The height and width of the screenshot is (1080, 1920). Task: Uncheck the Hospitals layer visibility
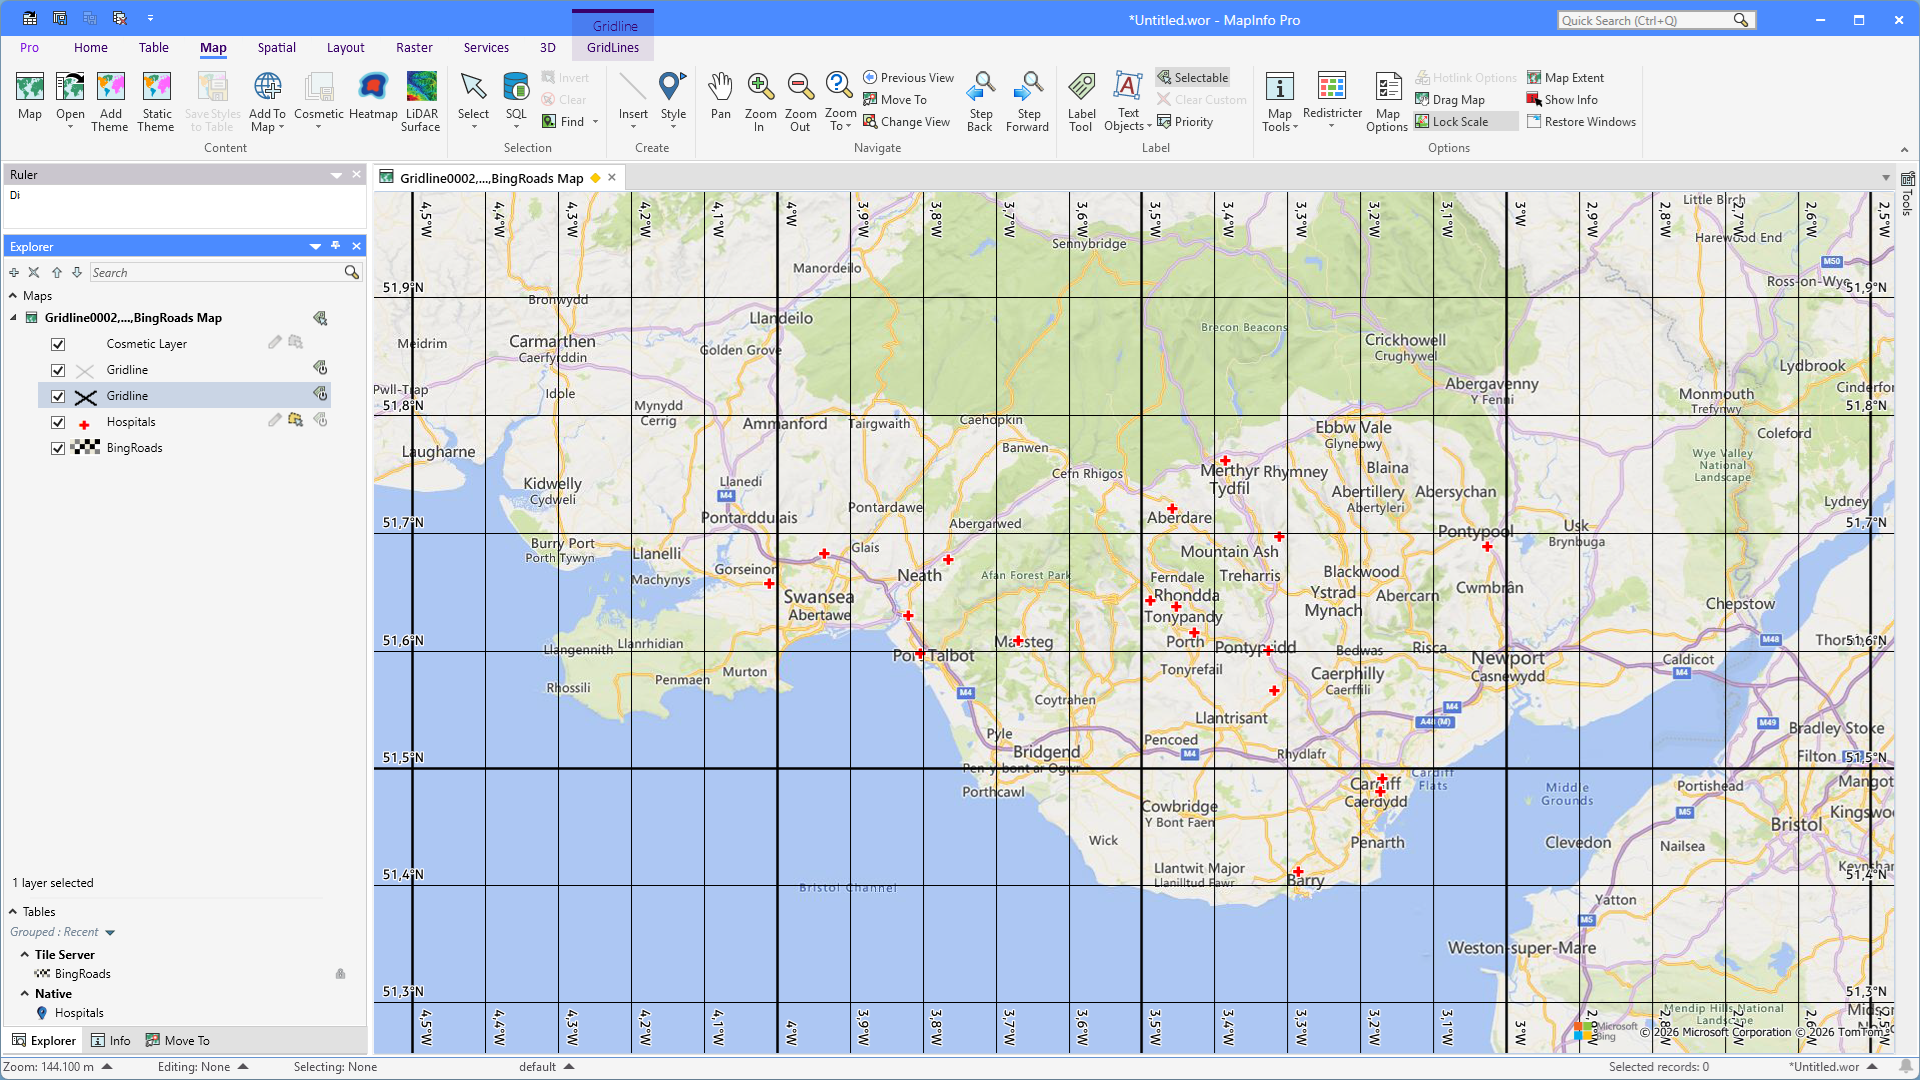point(58,422)
